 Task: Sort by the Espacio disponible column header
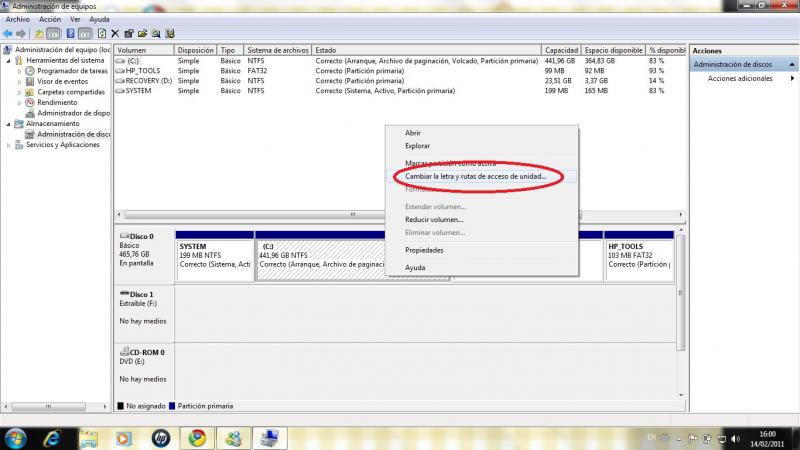click(x=613, y=50)
